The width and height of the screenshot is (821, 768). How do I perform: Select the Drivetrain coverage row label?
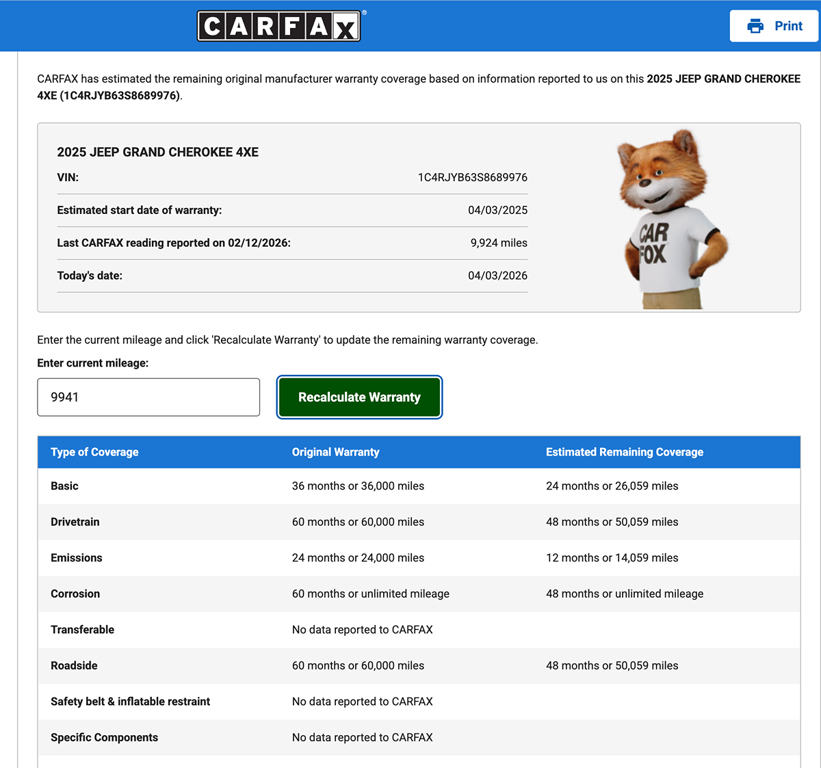(x=75, y=522)
